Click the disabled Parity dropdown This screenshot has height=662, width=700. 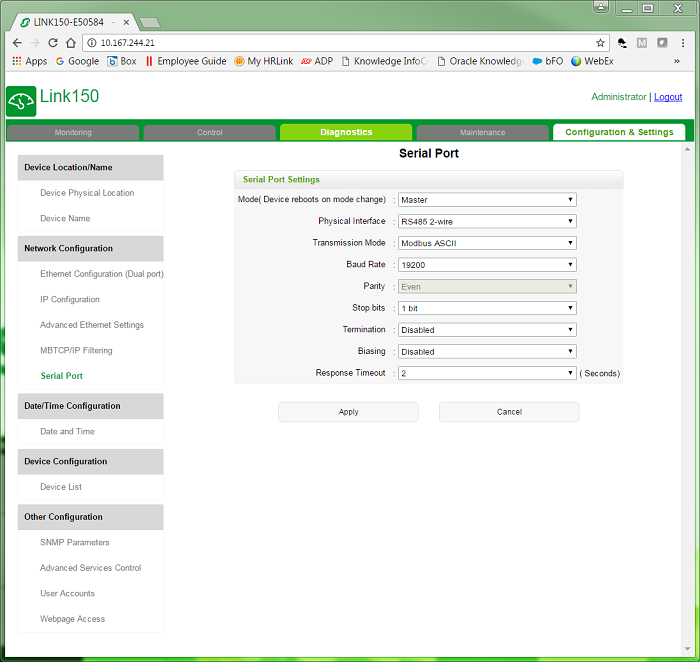[x=487, y=287]
